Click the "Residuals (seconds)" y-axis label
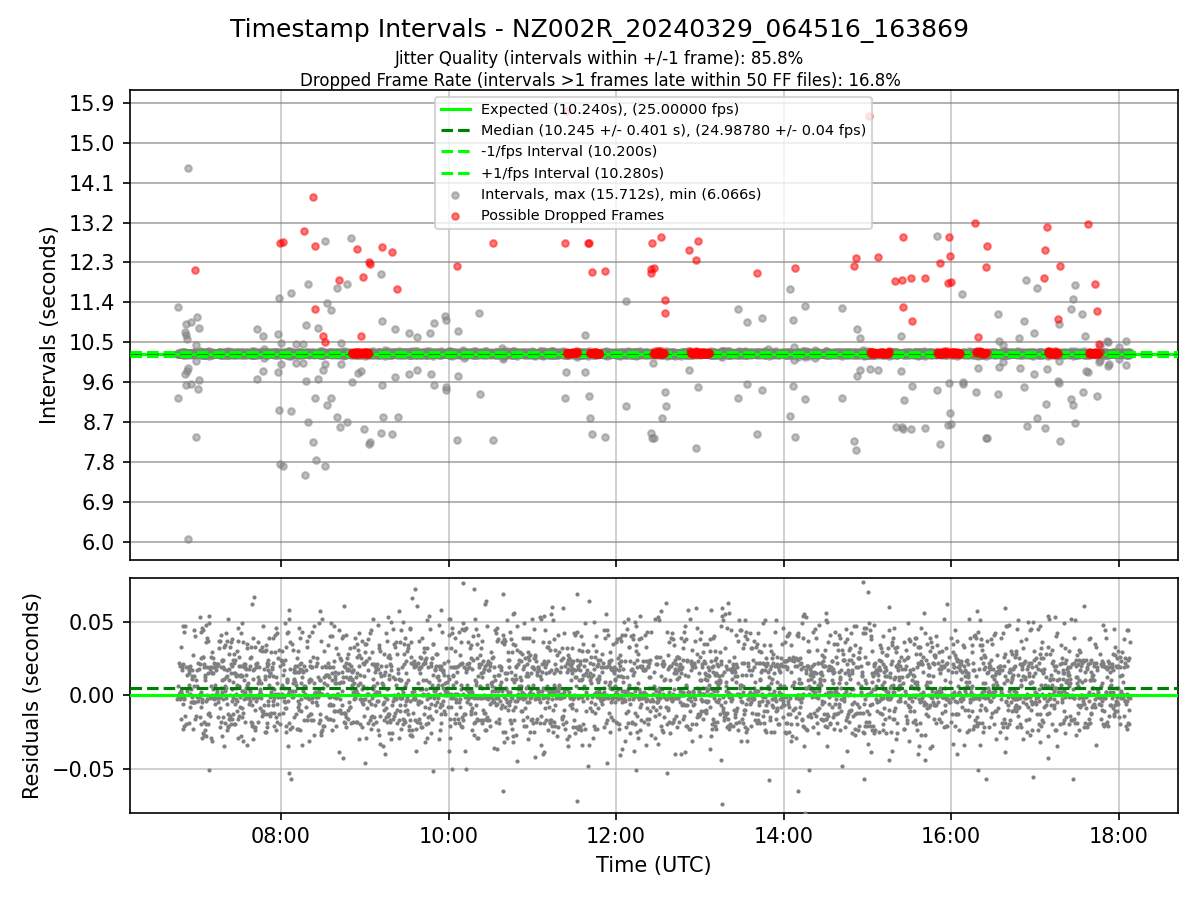 tap(32, 696)
